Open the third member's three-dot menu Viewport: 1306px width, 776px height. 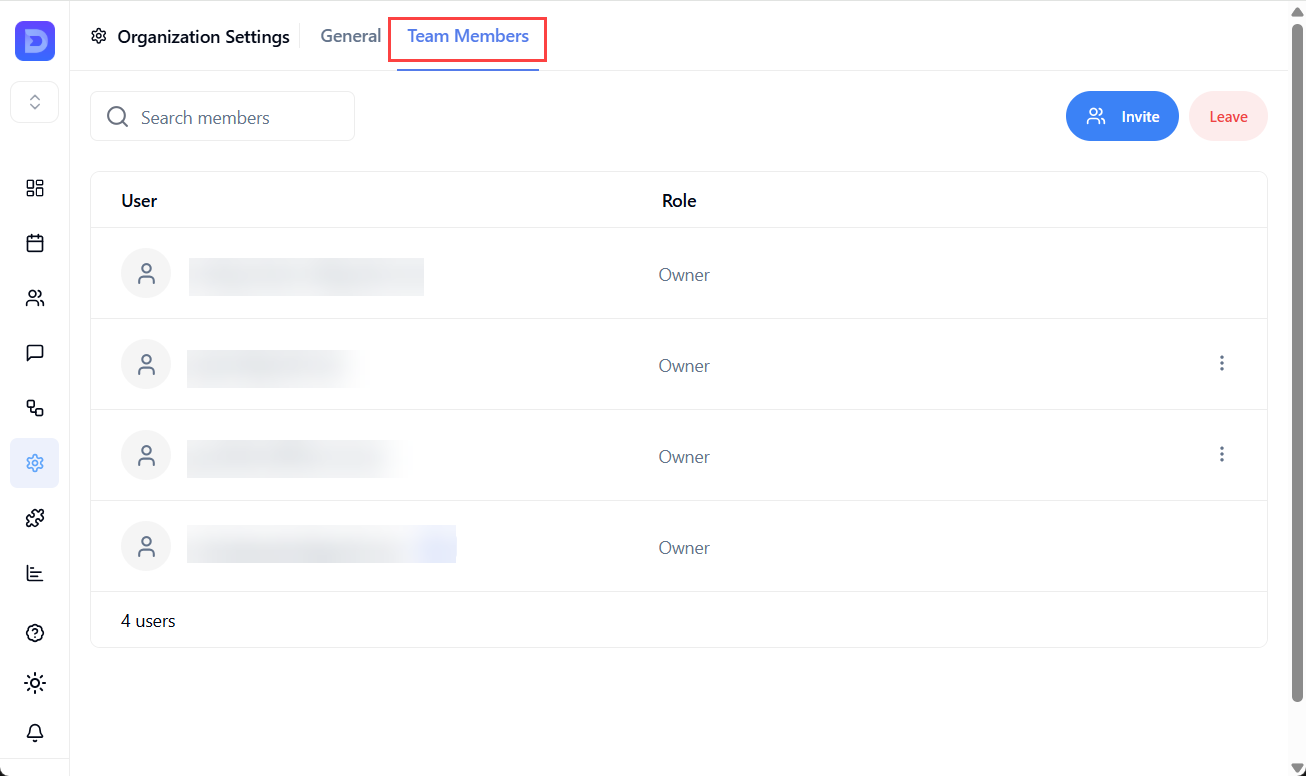tap(1221, 454)
